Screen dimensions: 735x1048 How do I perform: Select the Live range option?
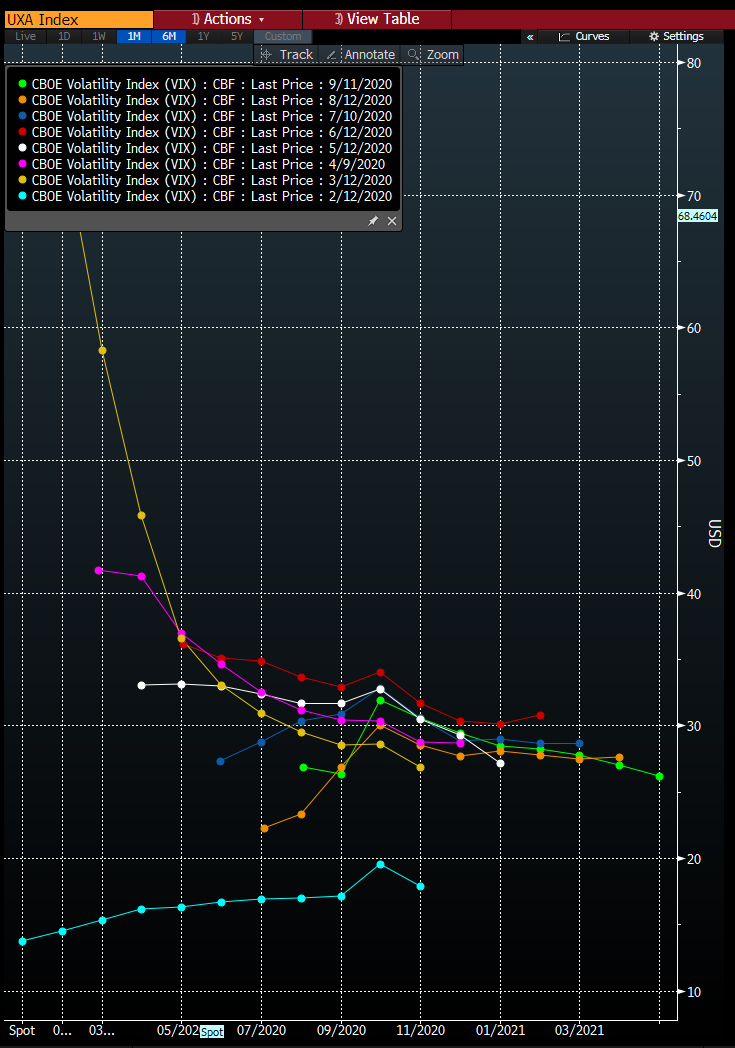[x=25, y=36]
